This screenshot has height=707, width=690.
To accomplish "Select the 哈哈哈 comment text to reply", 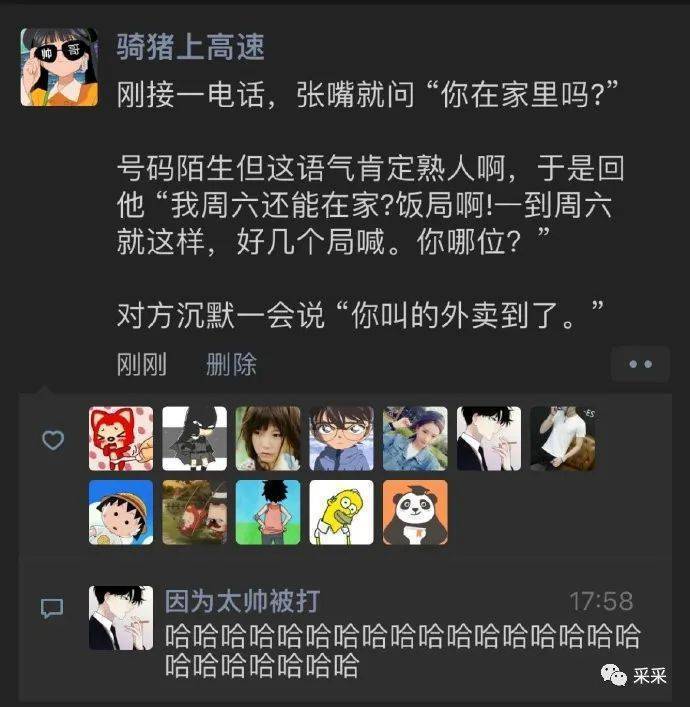I will click(402, 651).
